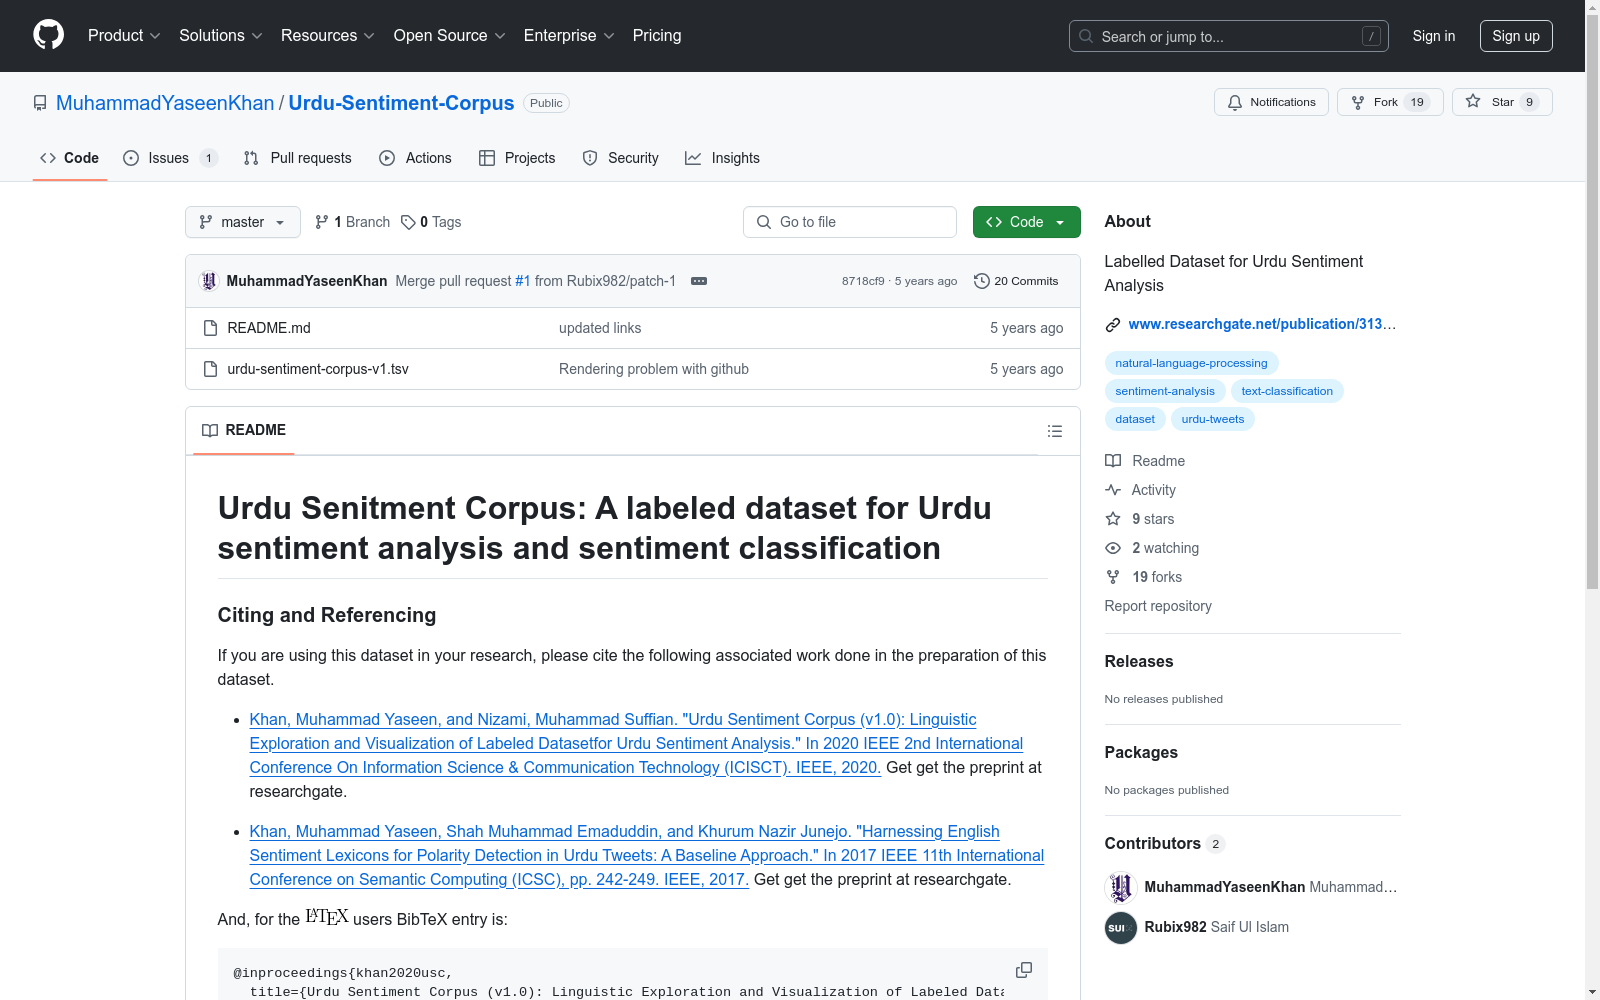Open the Pull requests tab
1600x1000 pixels.
tap(298, 158)
